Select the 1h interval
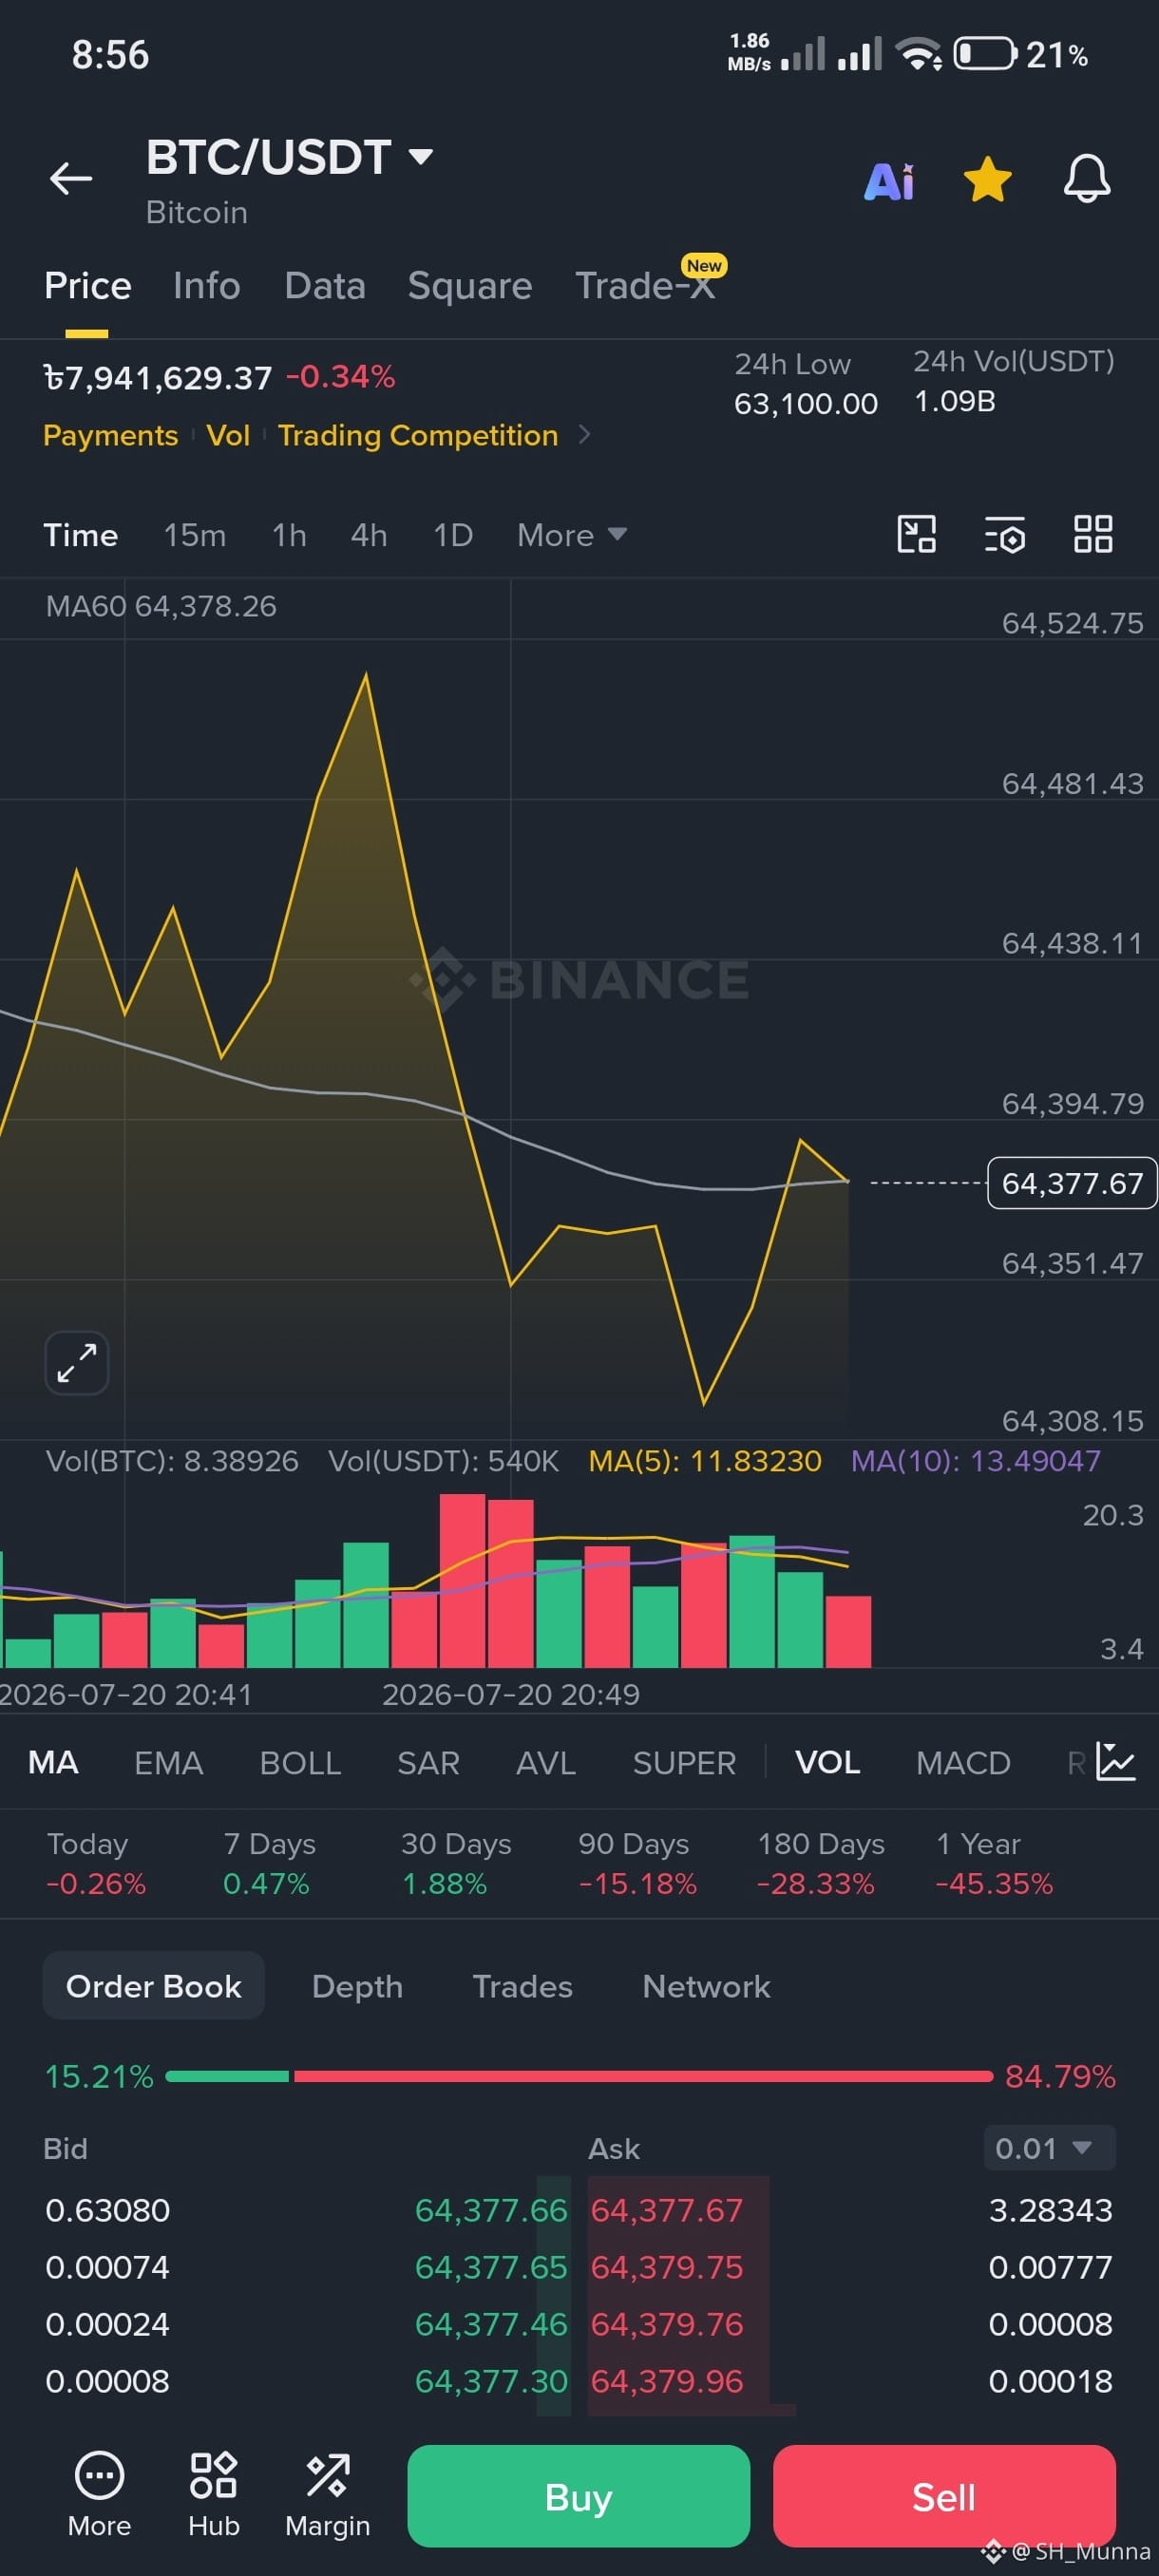 289,535
